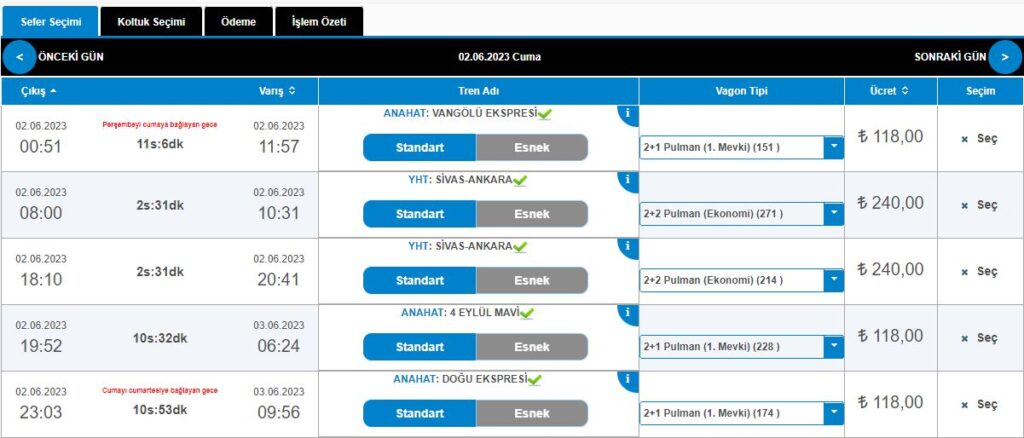
Task: Select Standart fare for 4 Eylül Mavi
Action: [419, 347]
